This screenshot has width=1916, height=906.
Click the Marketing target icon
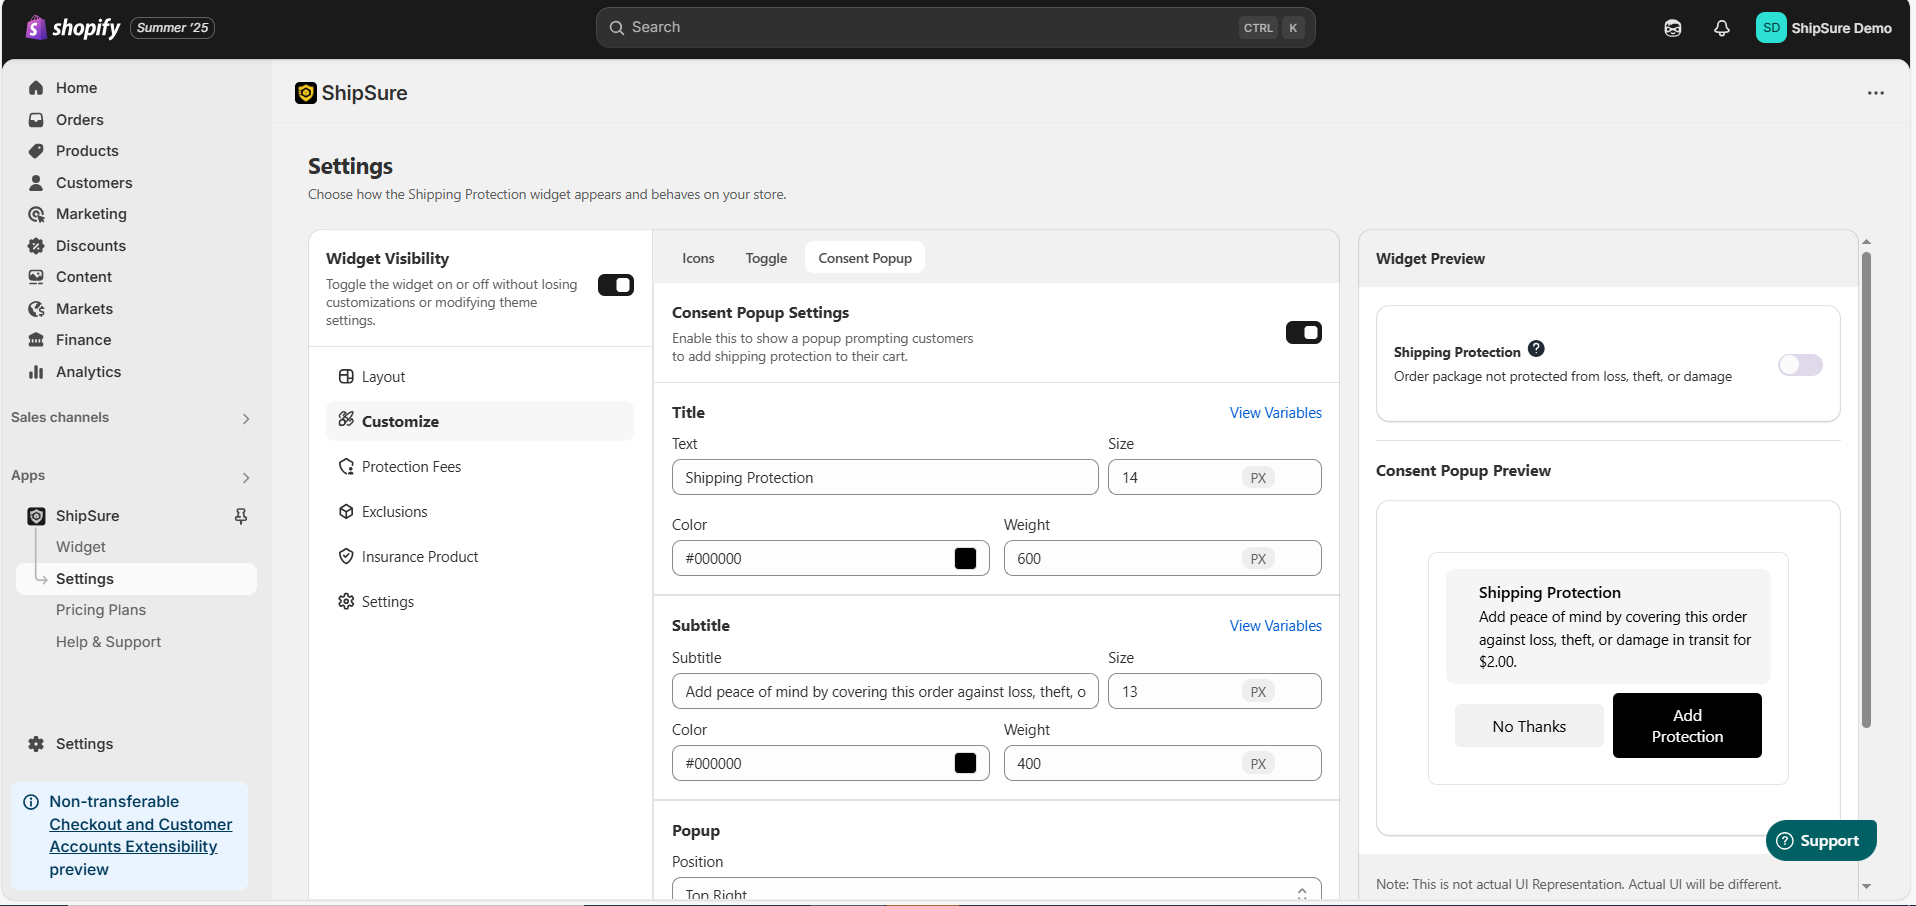(36, 214)
